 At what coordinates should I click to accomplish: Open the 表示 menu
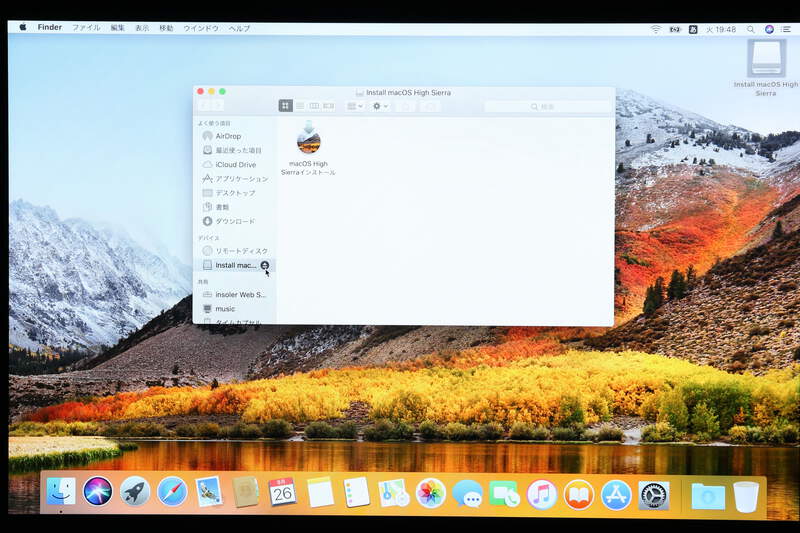click(x=142, y=28)
